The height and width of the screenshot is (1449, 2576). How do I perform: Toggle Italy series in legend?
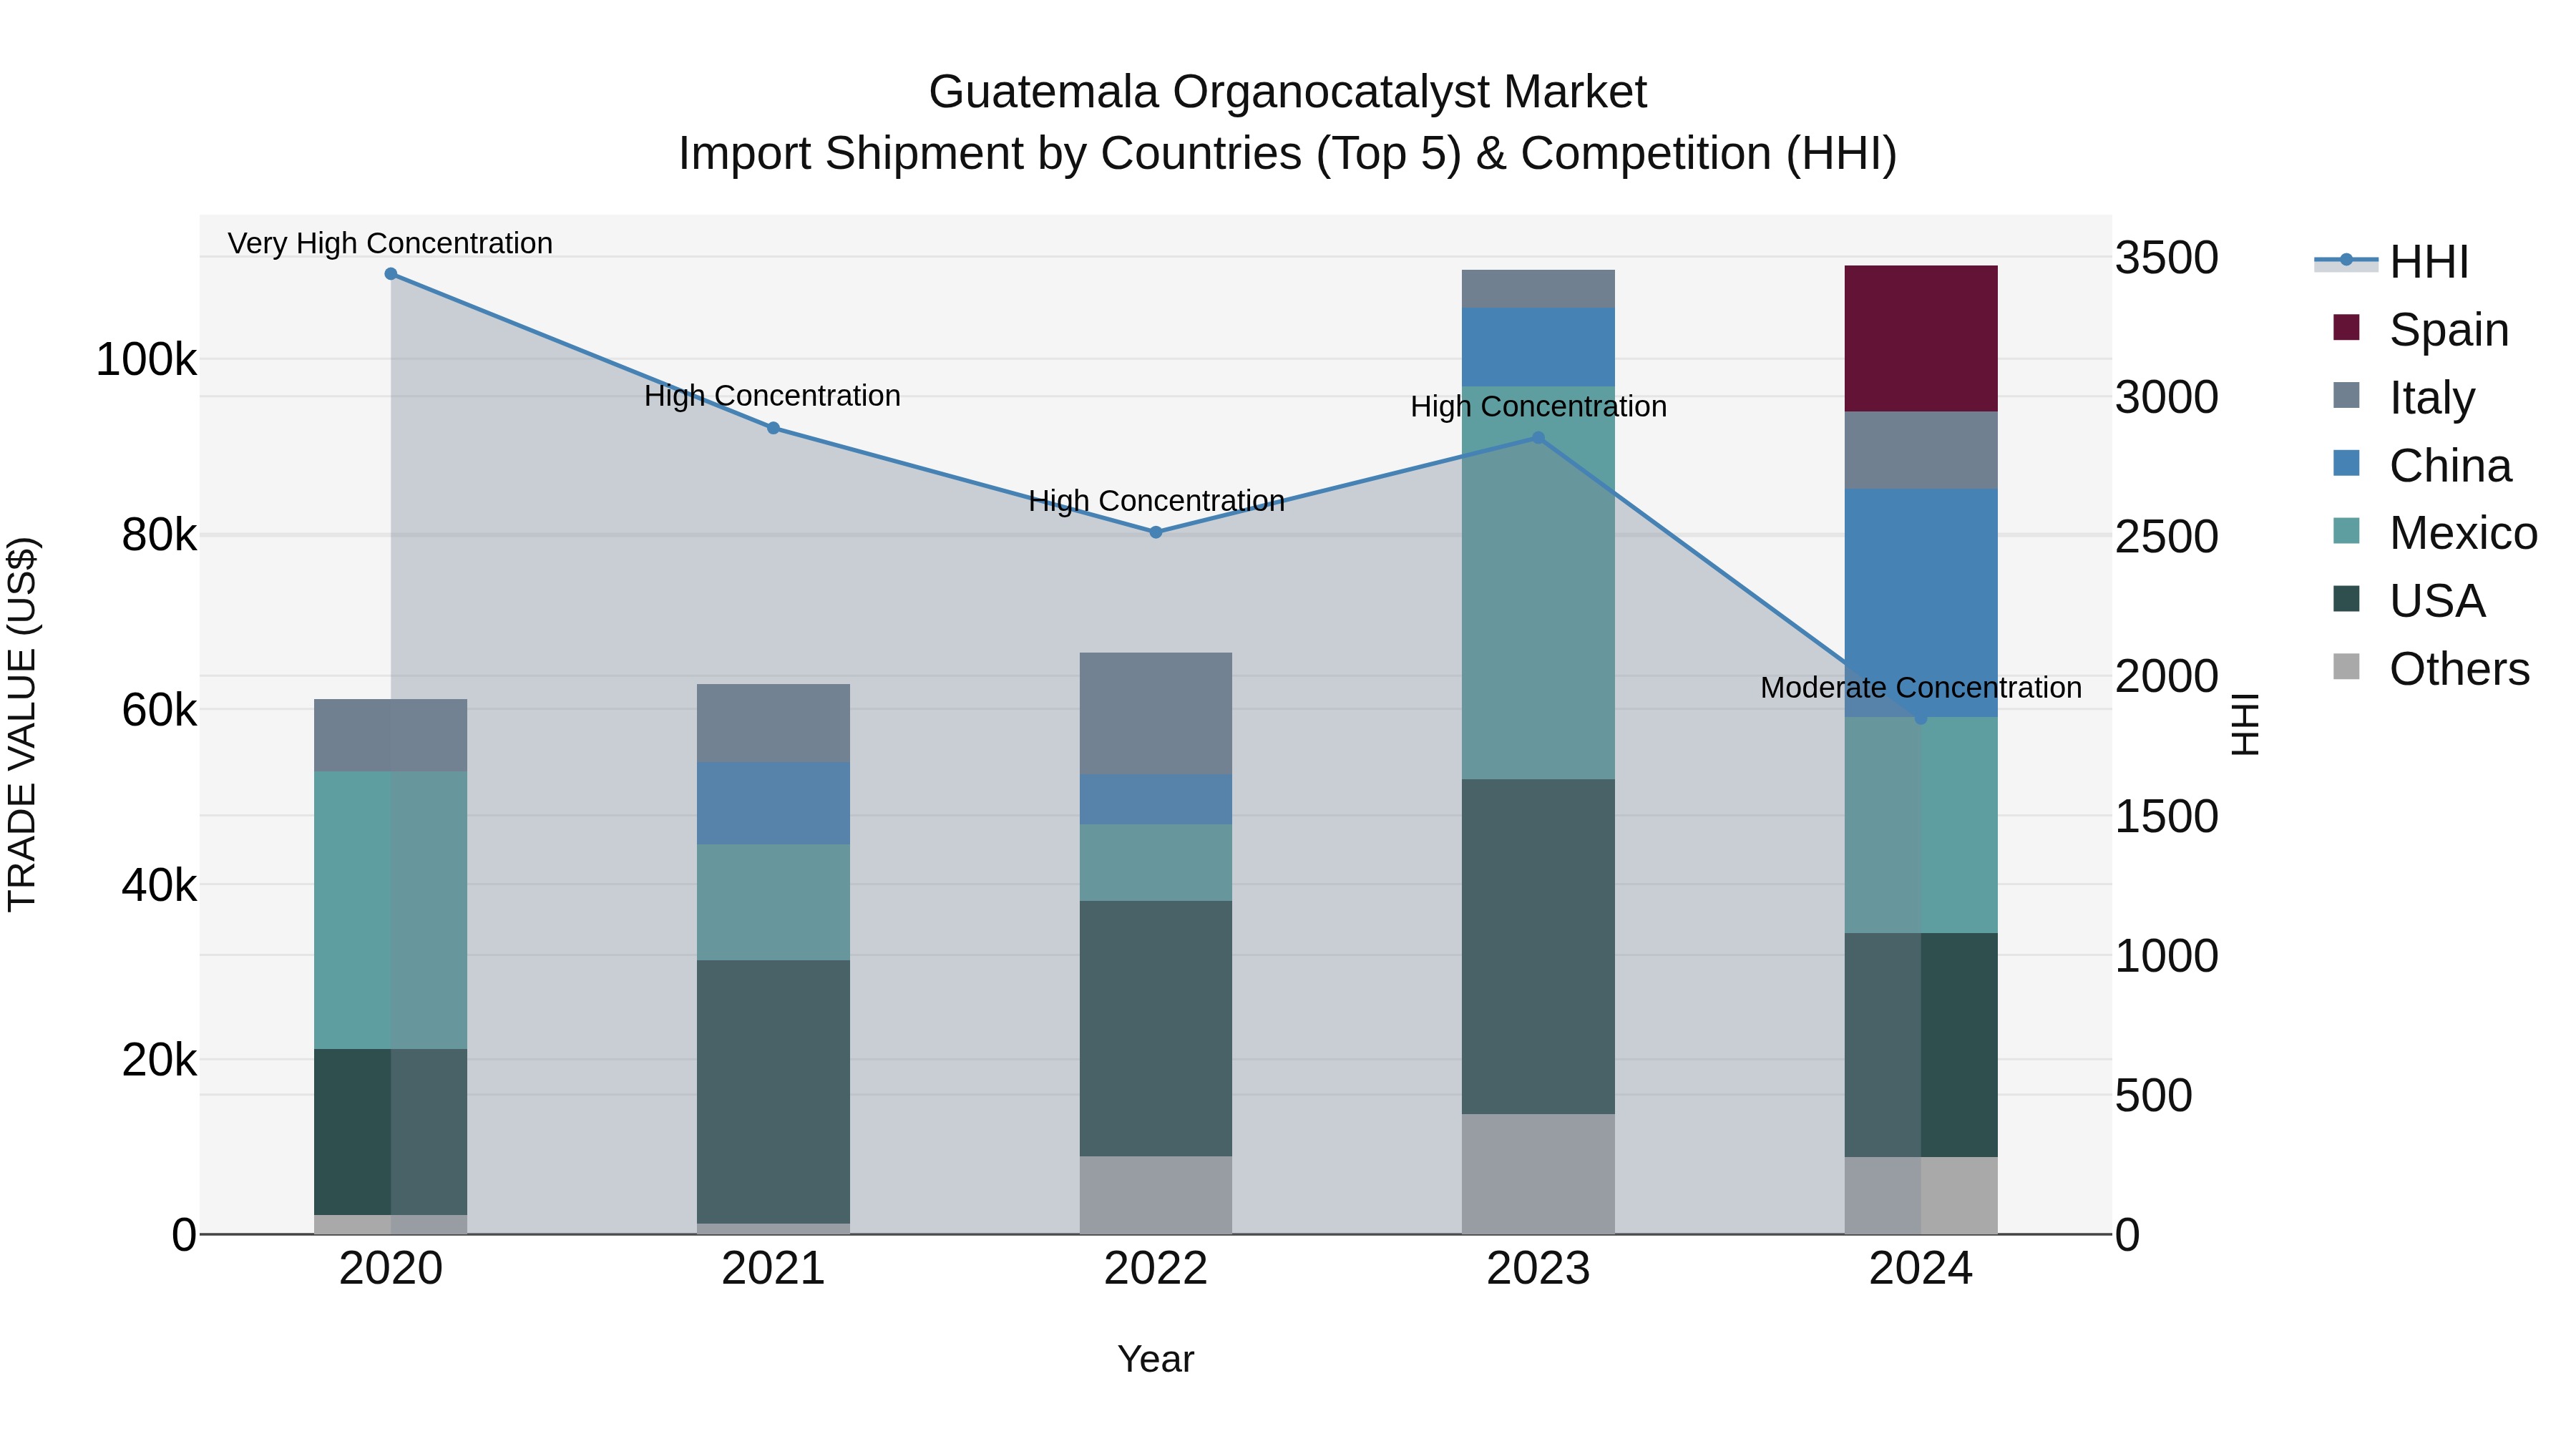[x=2404, y=397]
